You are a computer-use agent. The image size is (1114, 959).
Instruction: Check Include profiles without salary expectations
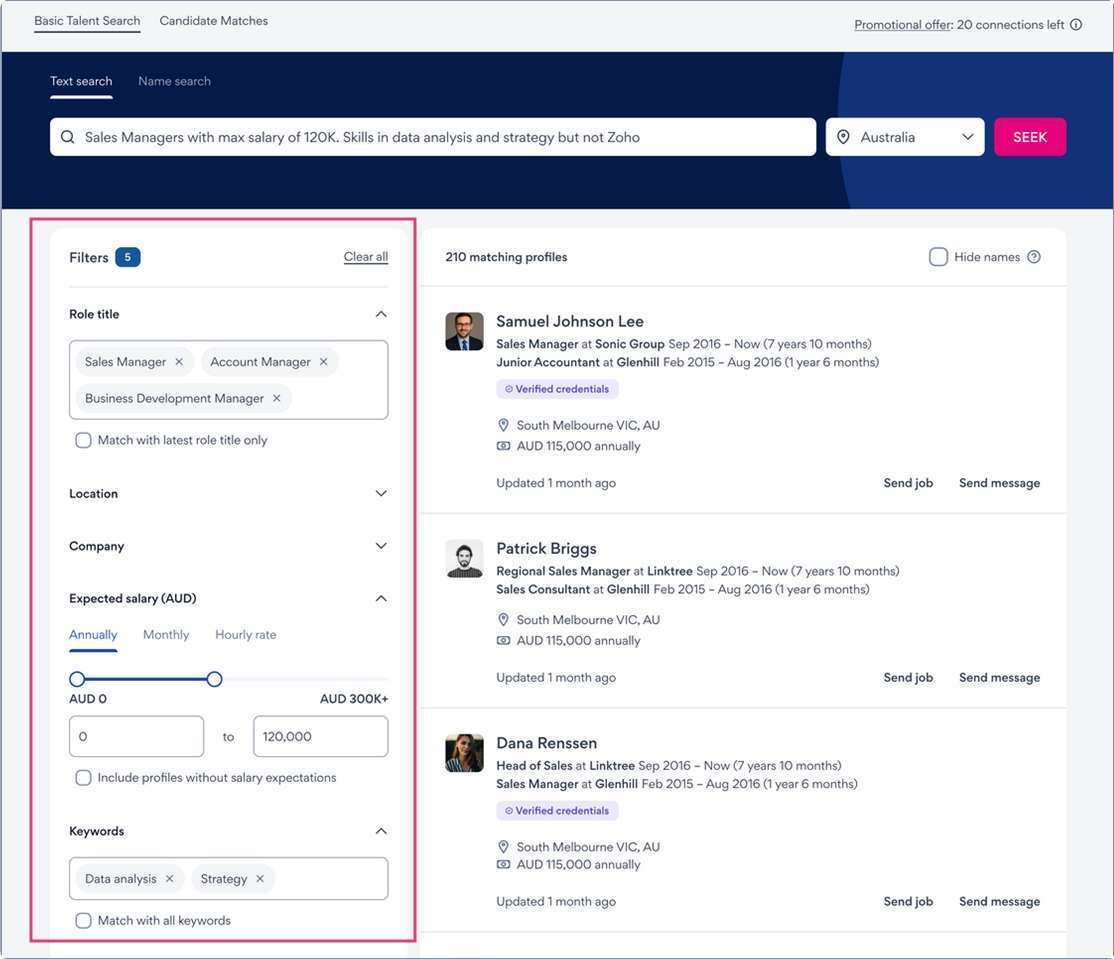coord(83,778)
